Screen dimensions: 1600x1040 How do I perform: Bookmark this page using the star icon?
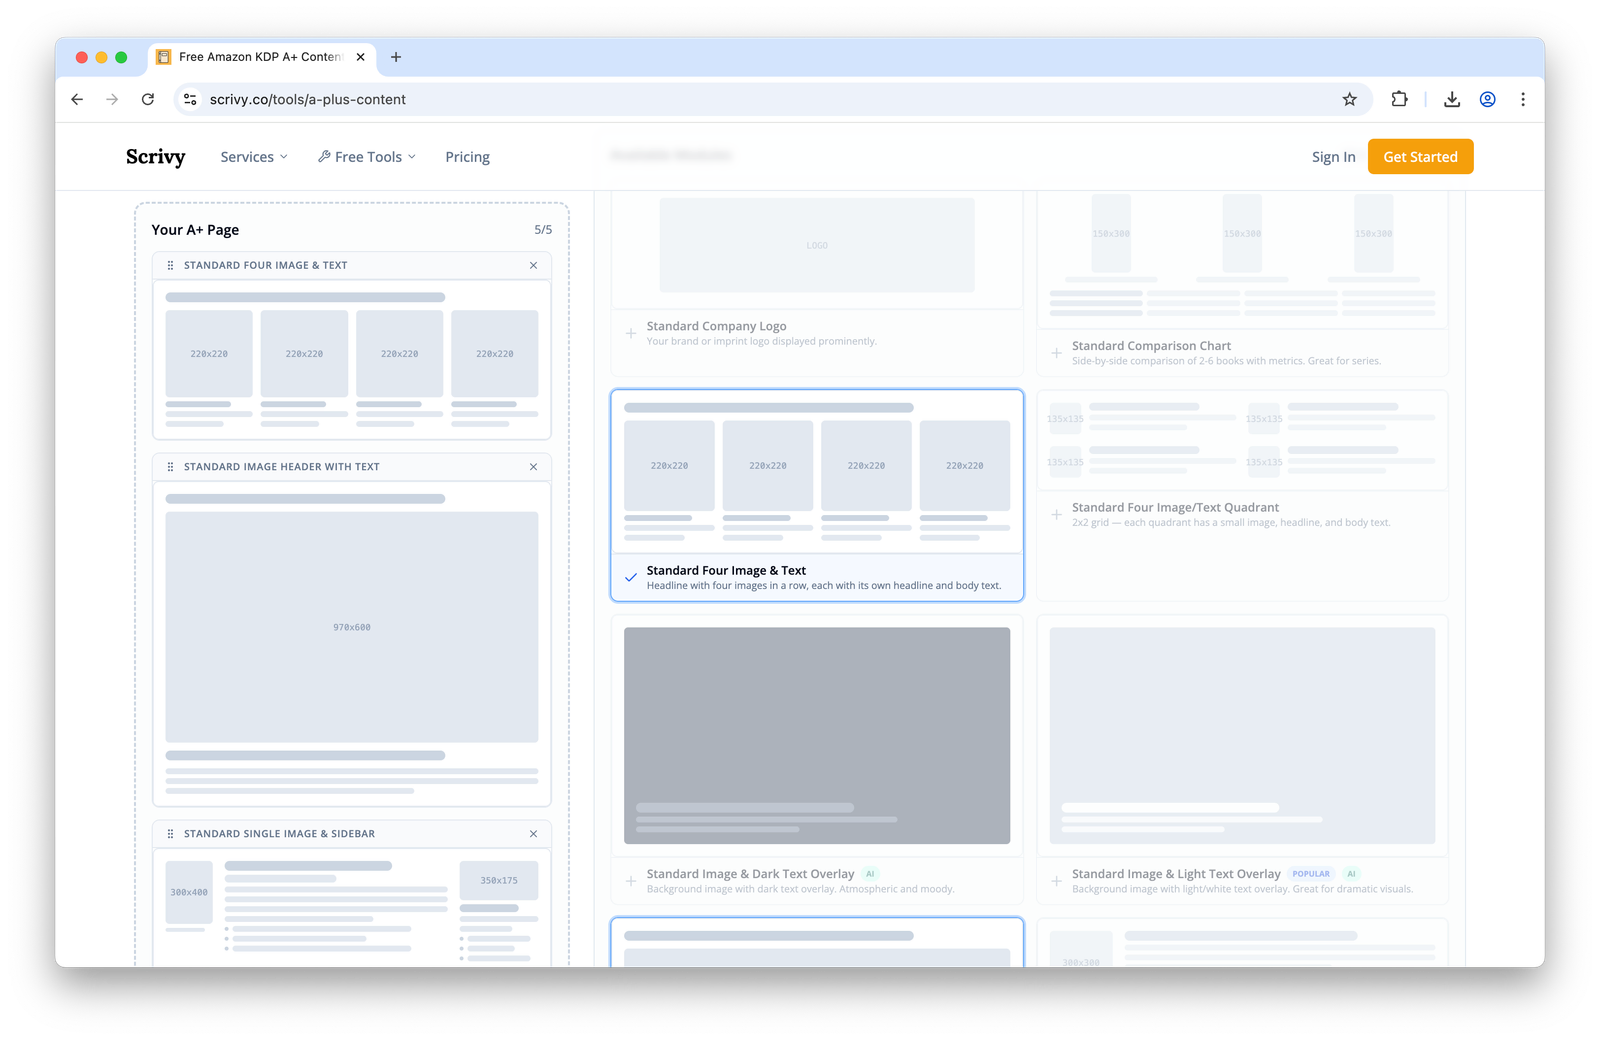click(x=1350, y=99)
